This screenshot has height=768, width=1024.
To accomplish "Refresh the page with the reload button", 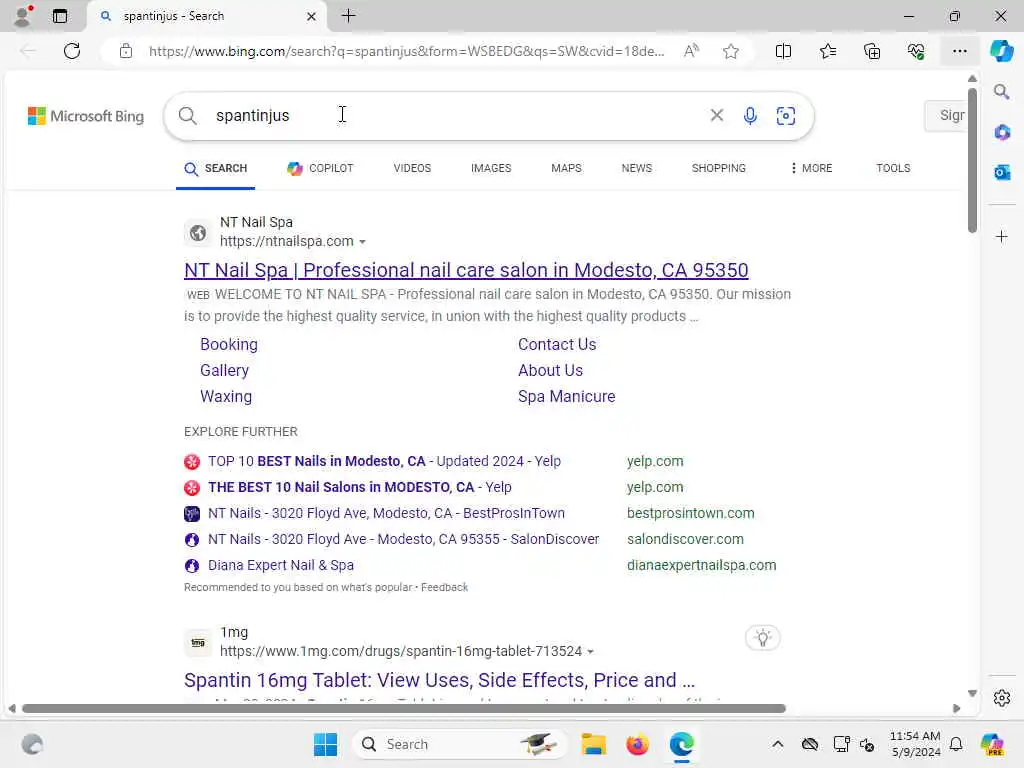I will (72, 51).
